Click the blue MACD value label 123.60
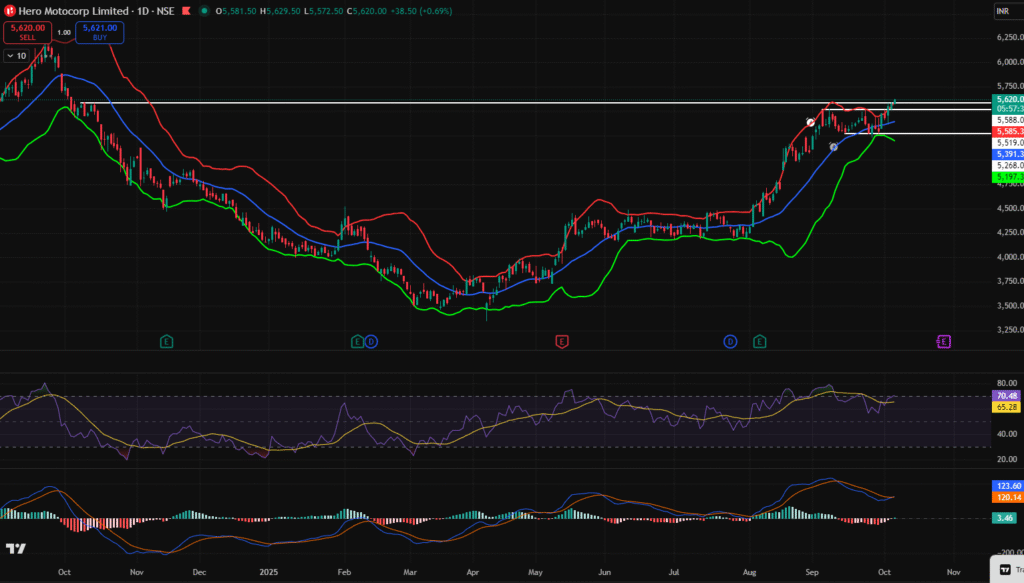This screenshot has height=583, width=1024. (1006, 485)
